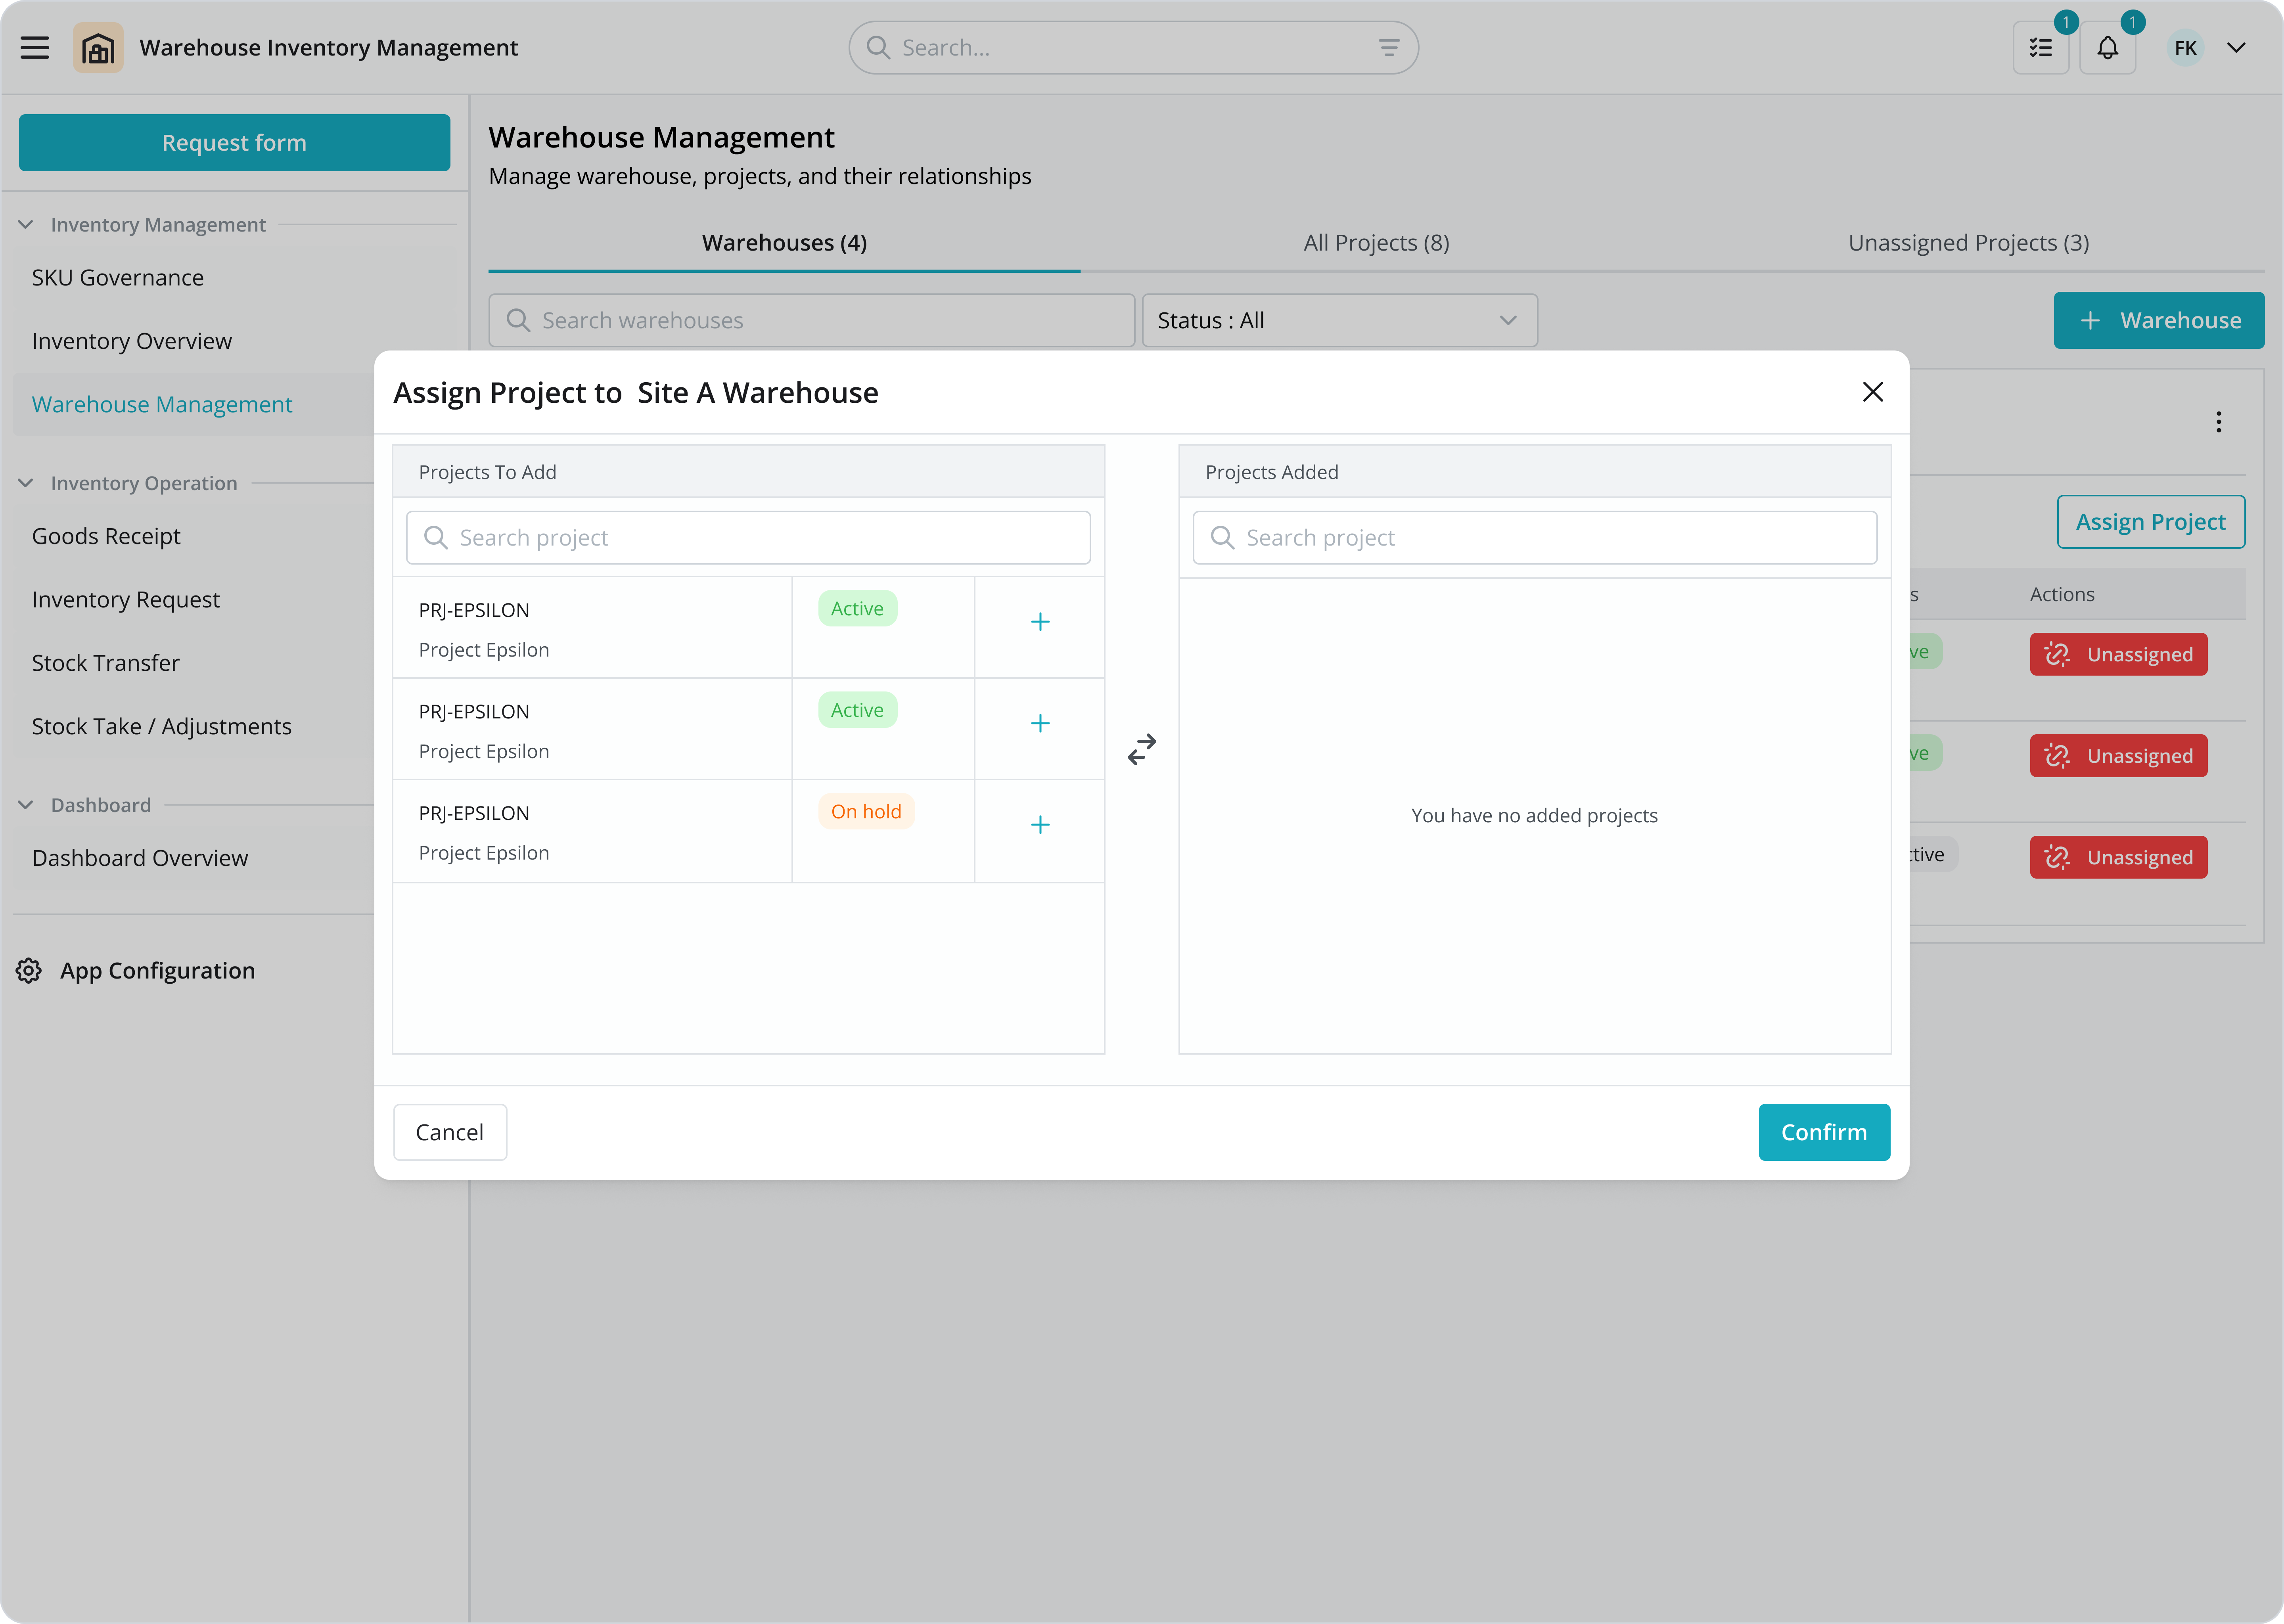Click the App Configuration gear icon
The width and height of the screenshot is (2284, 1624).
pyautogui.click(x=29, y=970)
